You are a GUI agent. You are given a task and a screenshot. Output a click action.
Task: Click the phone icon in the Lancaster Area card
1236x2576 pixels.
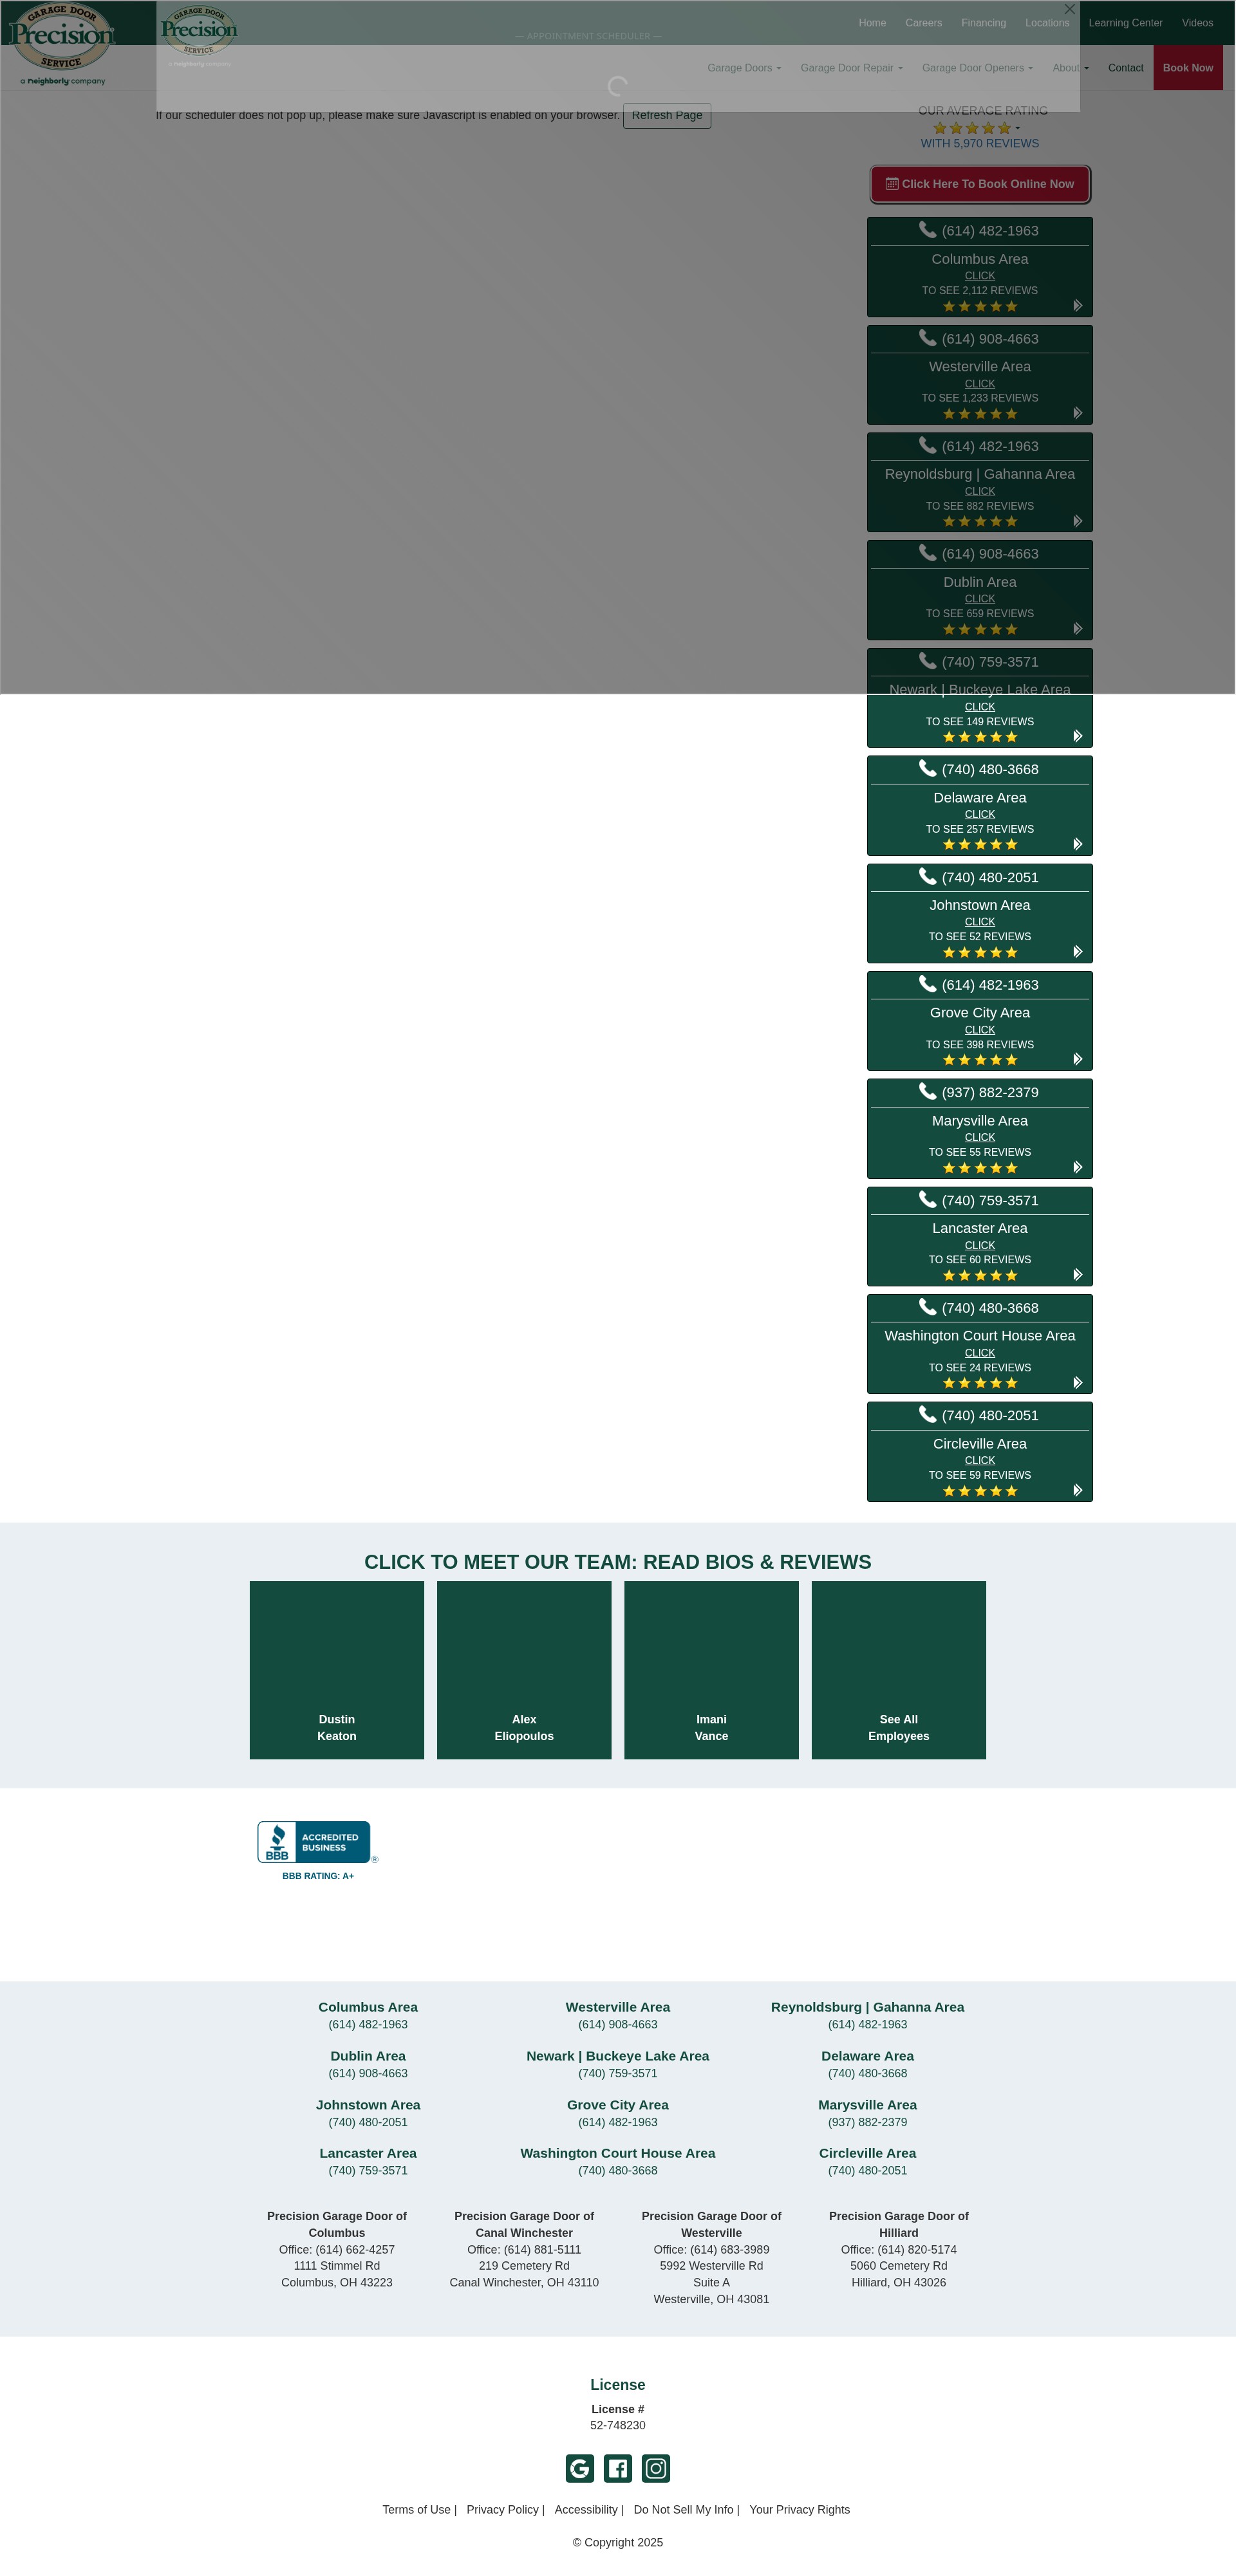928,1199
